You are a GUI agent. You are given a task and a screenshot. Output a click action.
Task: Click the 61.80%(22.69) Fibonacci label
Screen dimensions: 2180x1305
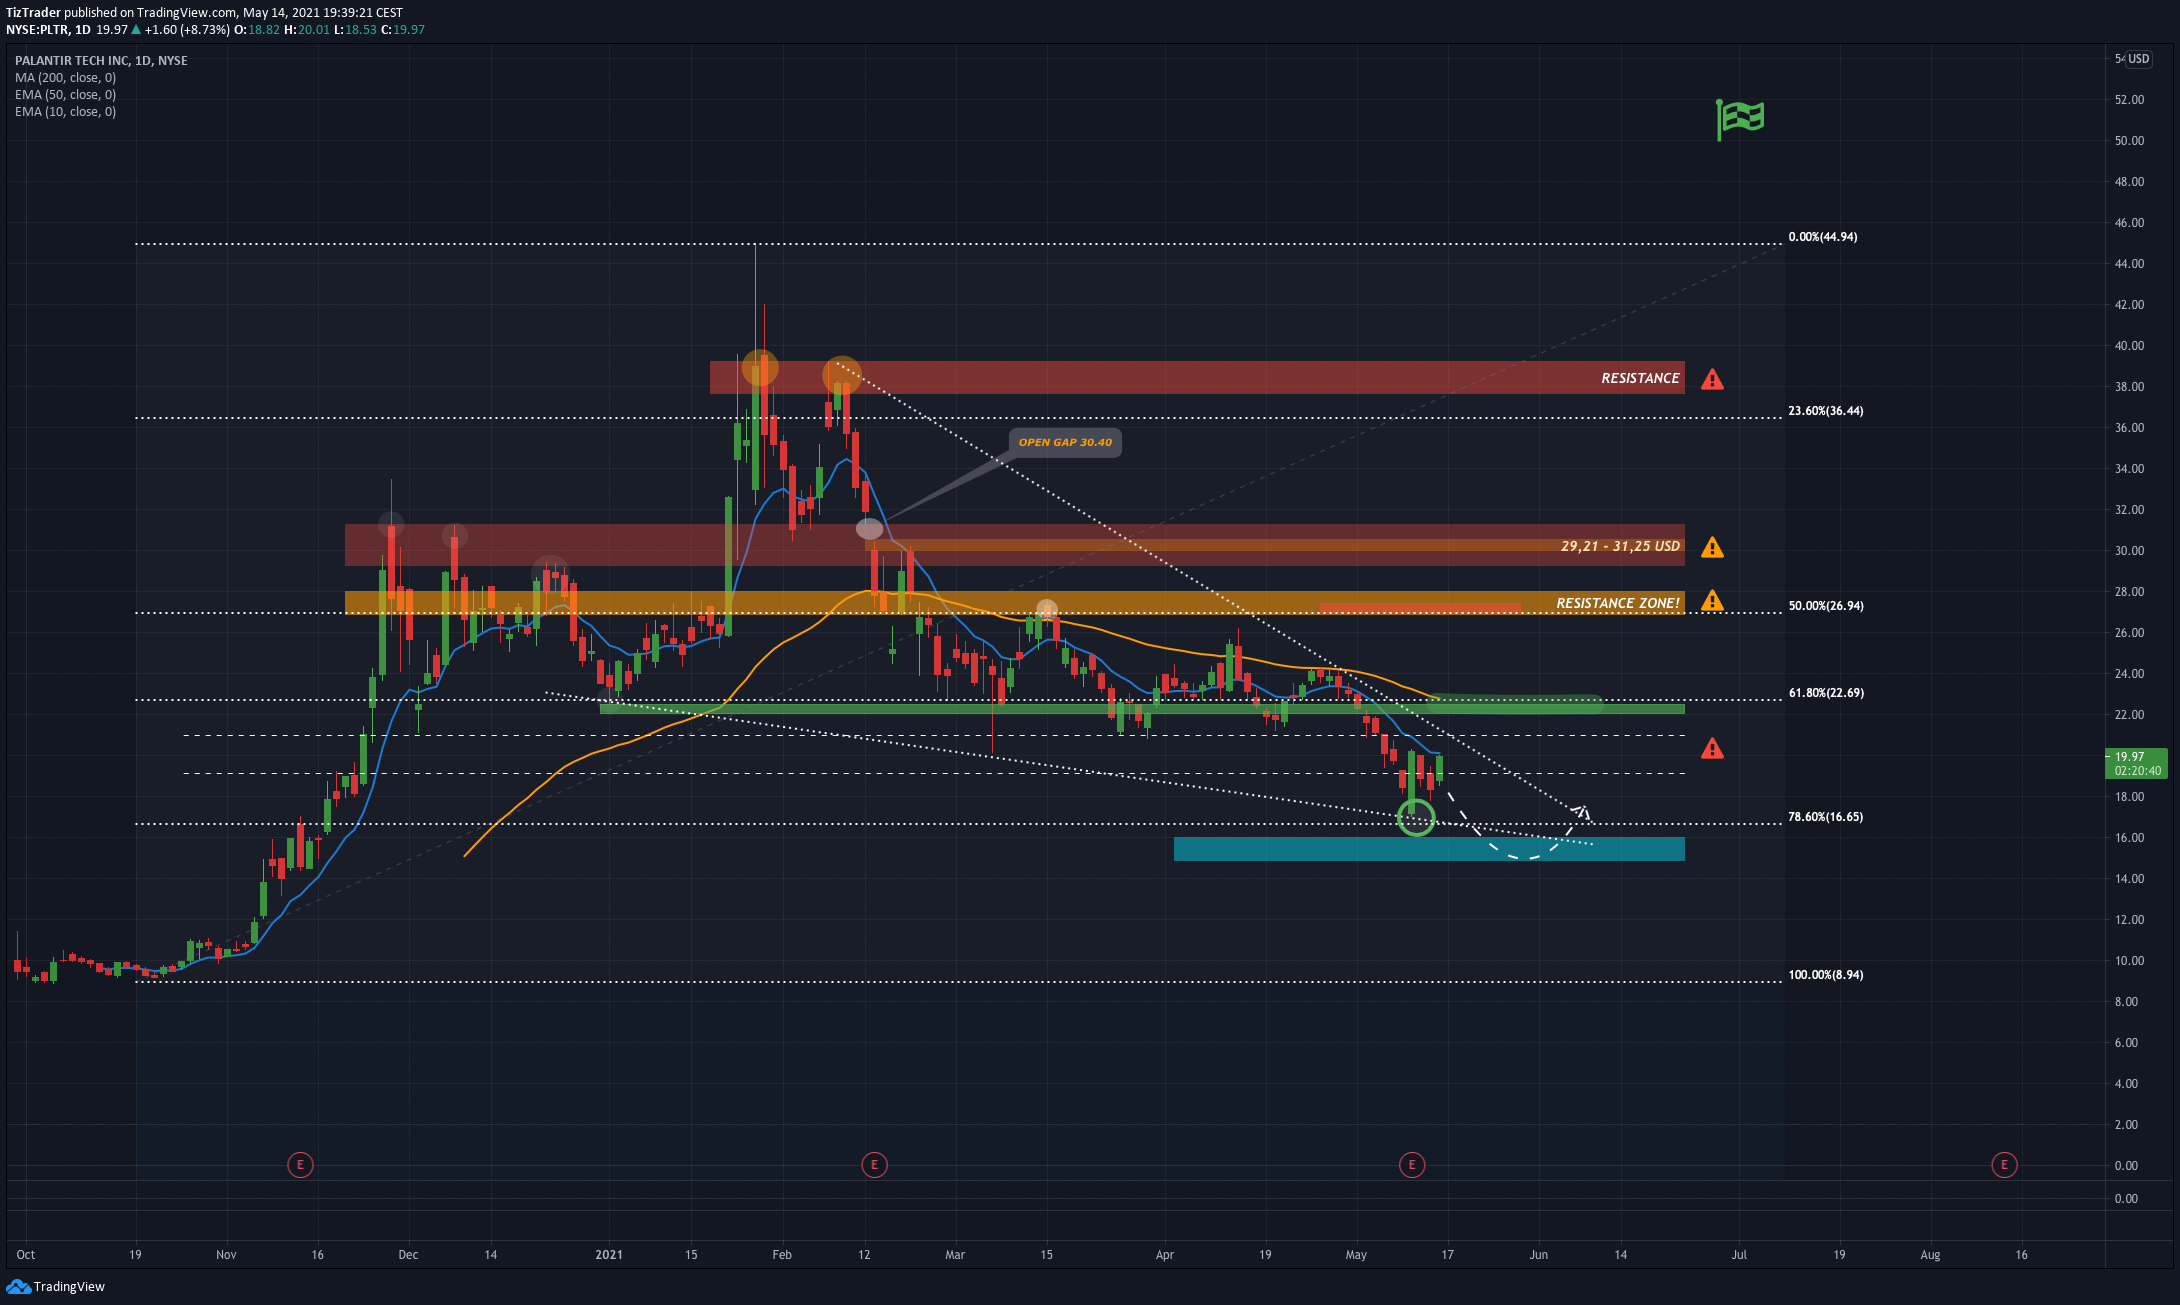(x=1826, y=693)
